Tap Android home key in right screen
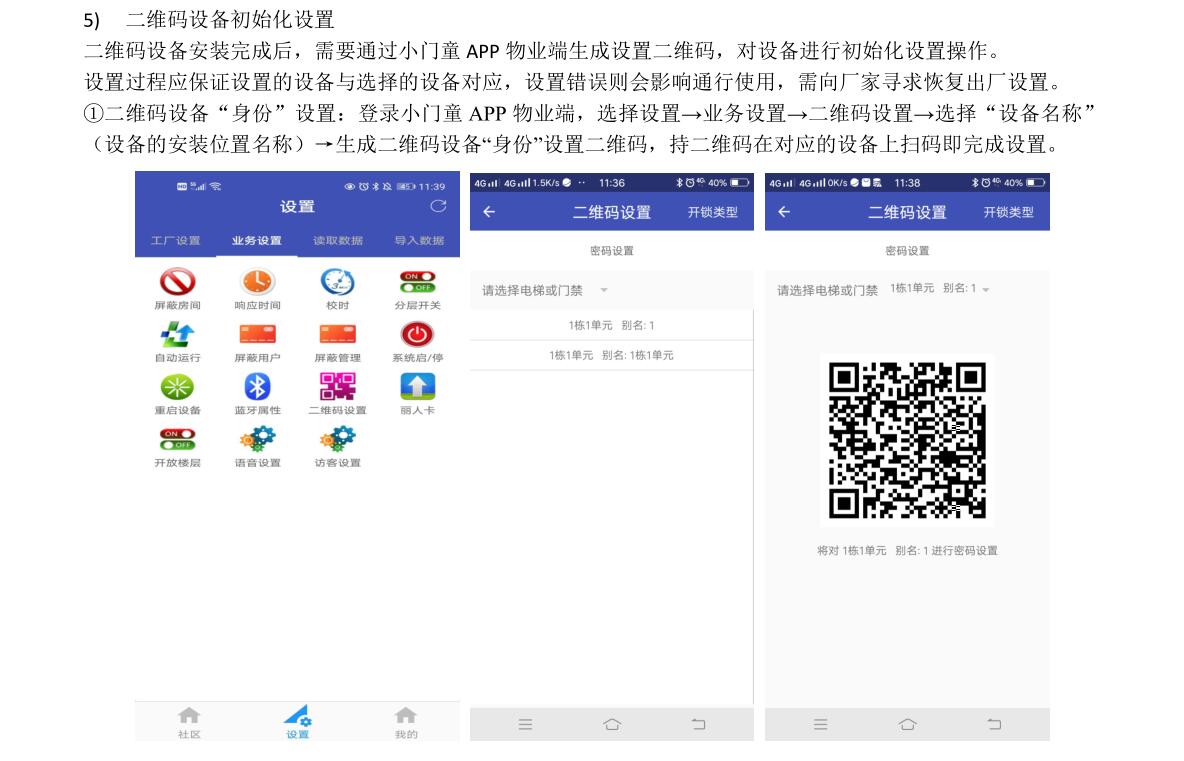Screen dimensions: 1184x761 click(x=908, y=725)
